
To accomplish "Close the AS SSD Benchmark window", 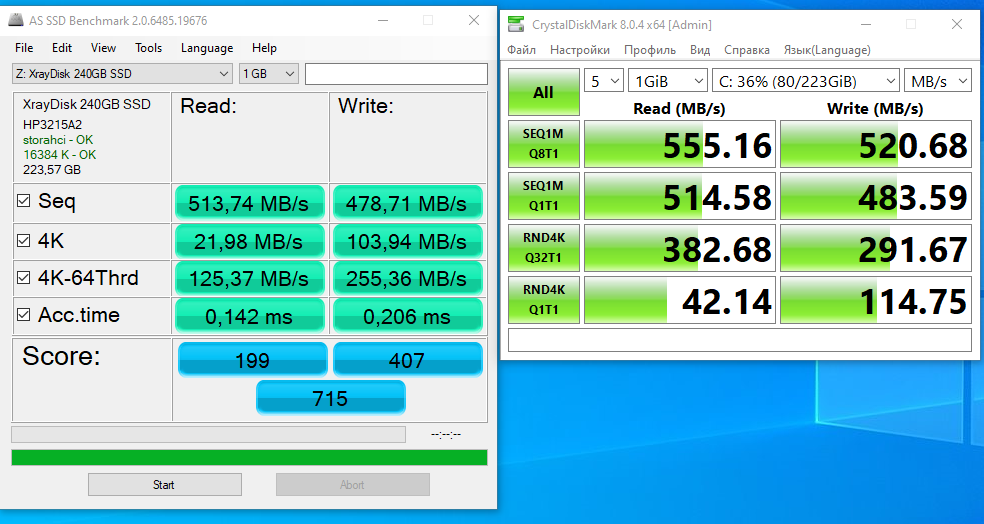I will pos(474,20).
